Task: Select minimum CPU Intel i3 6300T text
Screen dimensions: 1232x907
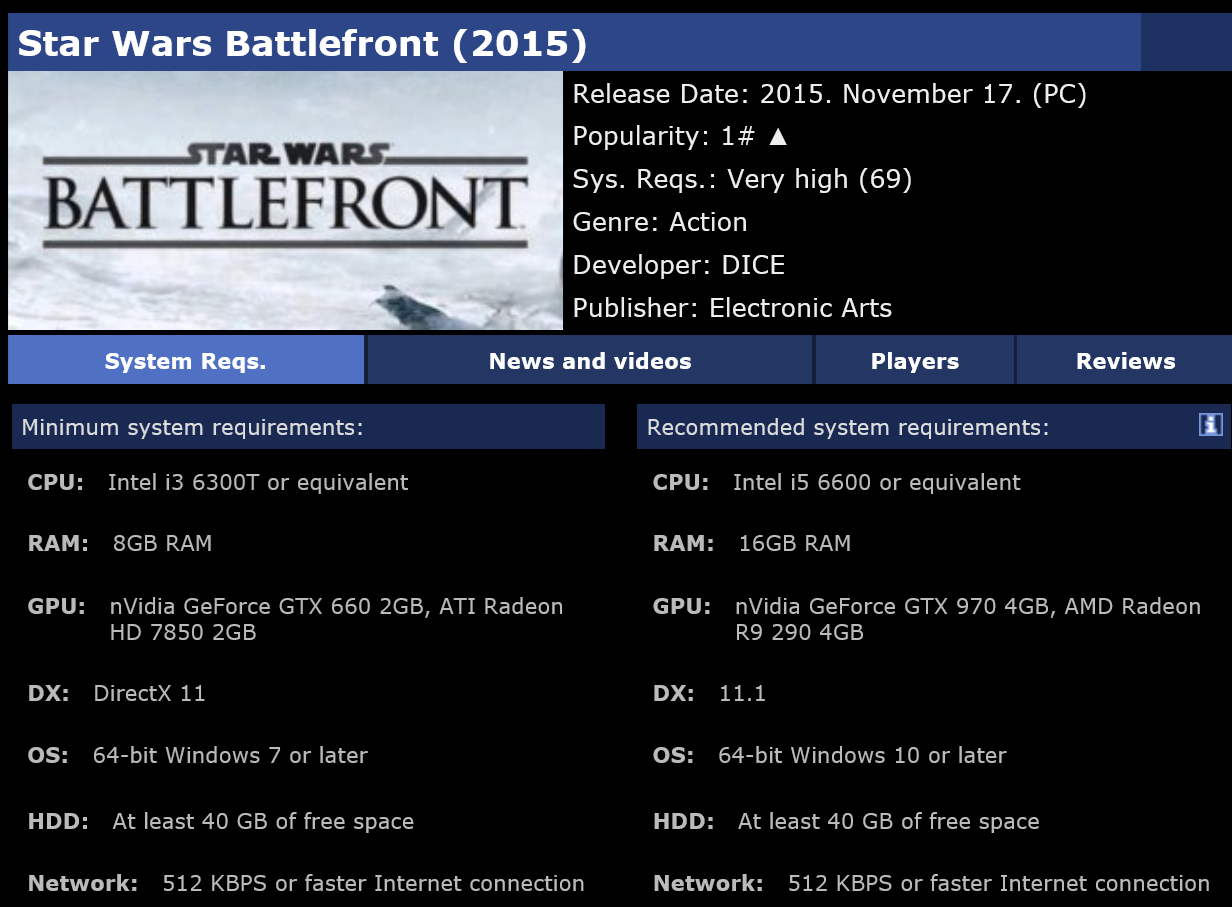Action: pos(258,482)
